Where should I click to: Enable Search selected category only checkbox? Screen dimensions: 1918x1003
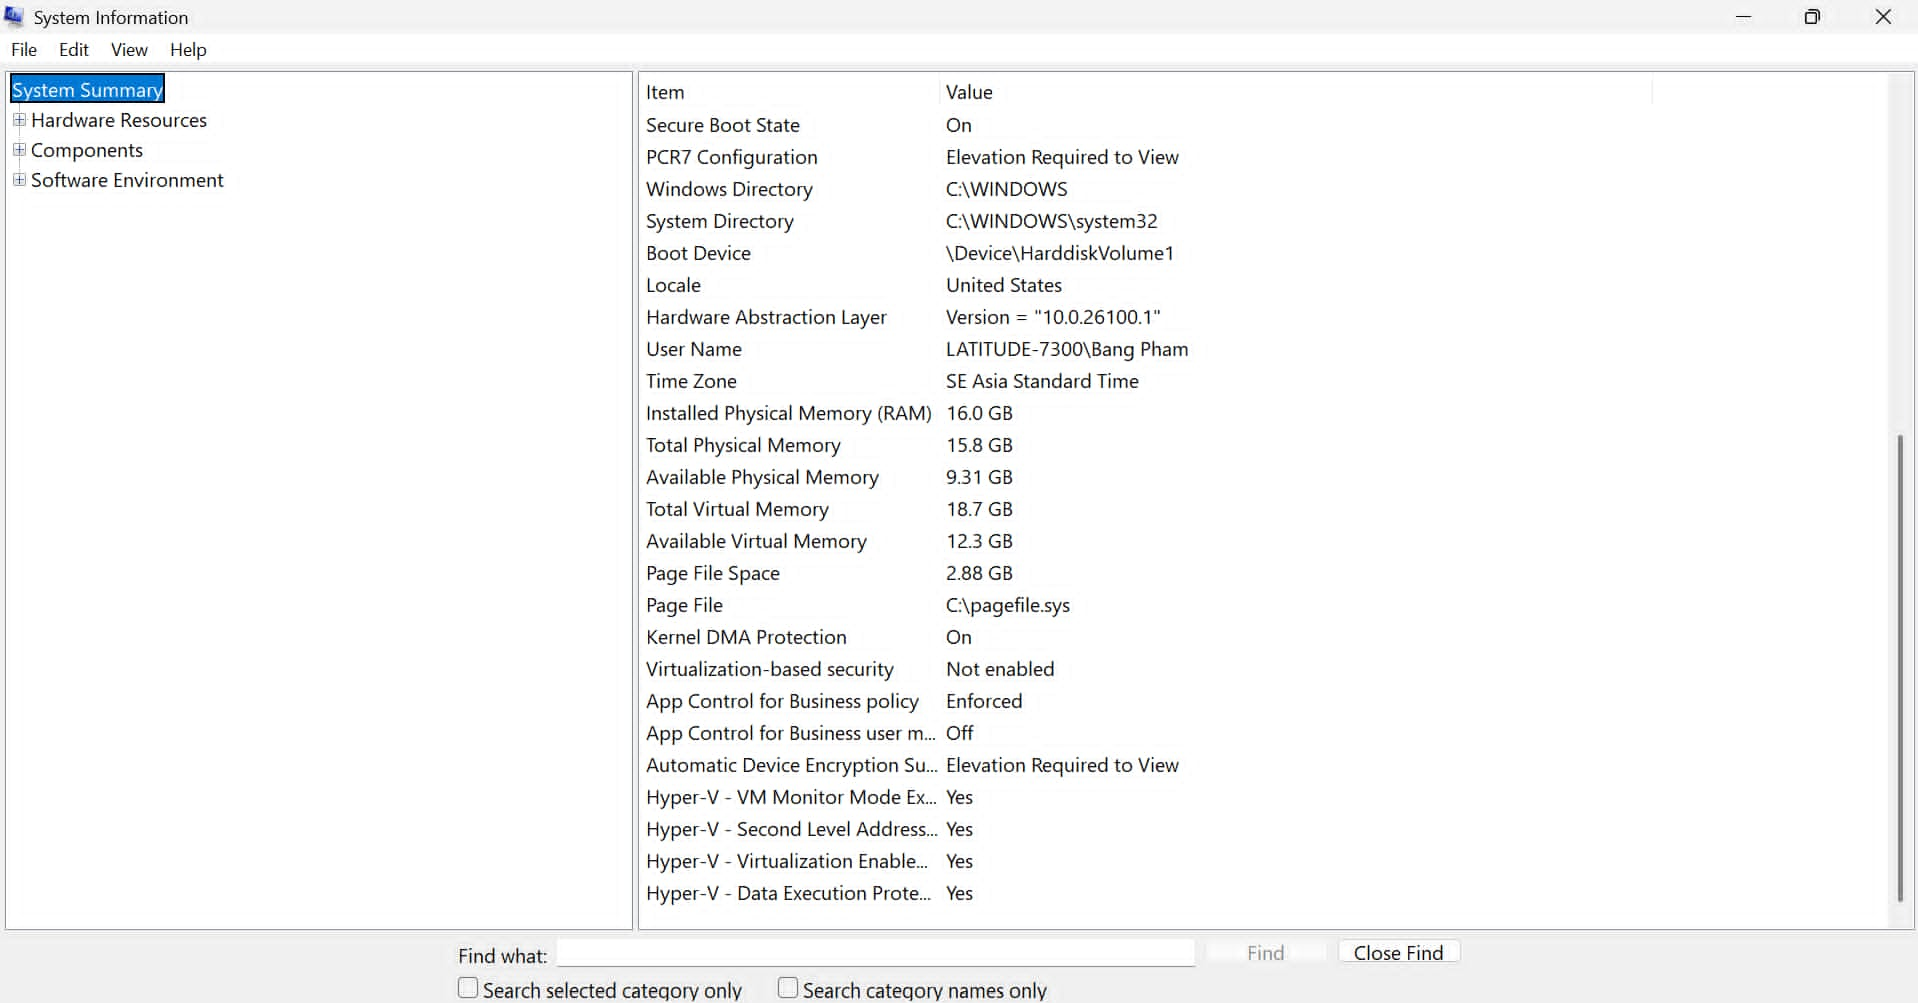[468, 989]
